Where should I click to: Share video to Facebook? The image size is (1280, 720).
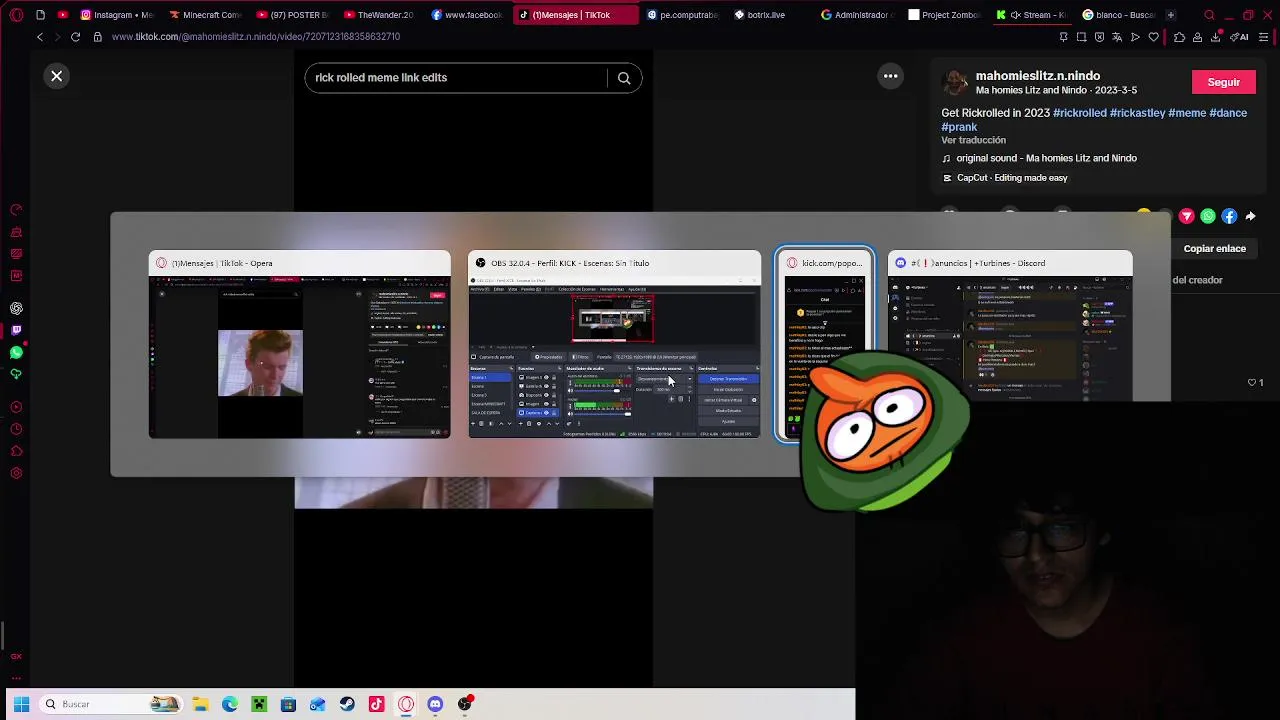tap(1229, 216)
